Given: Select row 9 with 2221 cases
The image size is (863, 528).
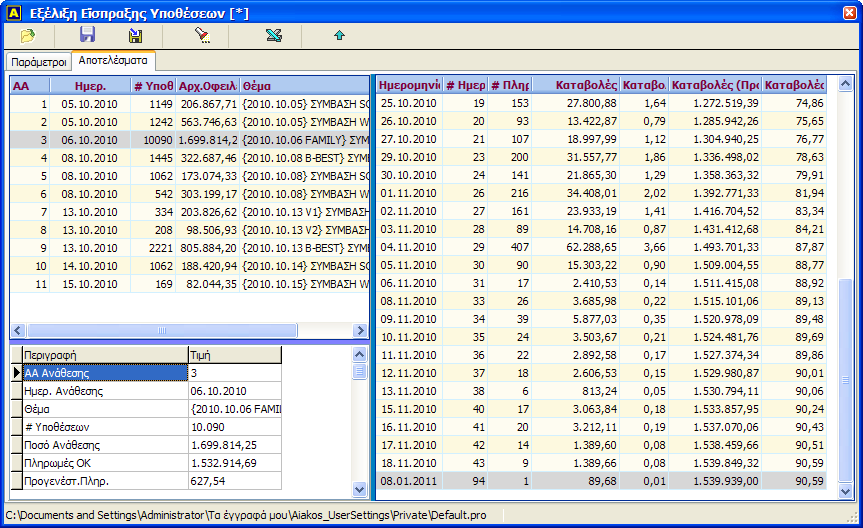Looking at the screenshot, I should point(190,248).
